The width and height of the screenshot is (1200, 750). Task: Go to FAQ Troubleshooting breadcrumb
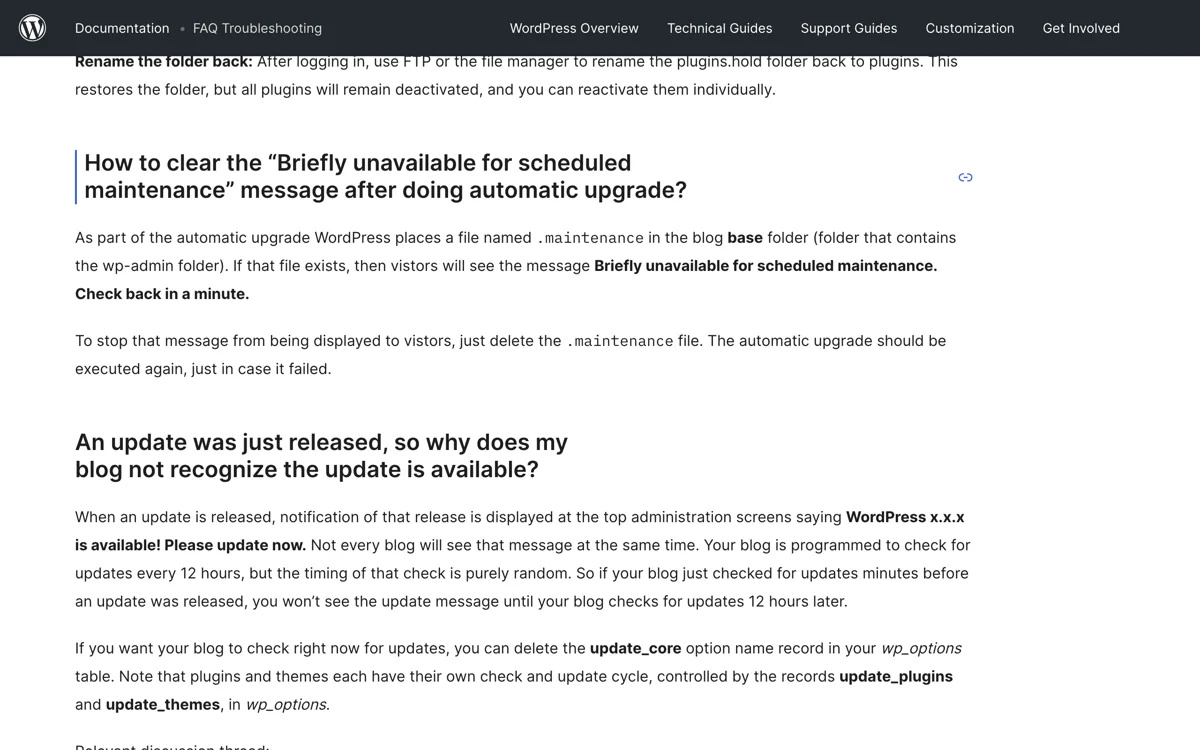(x=257, y=28)
